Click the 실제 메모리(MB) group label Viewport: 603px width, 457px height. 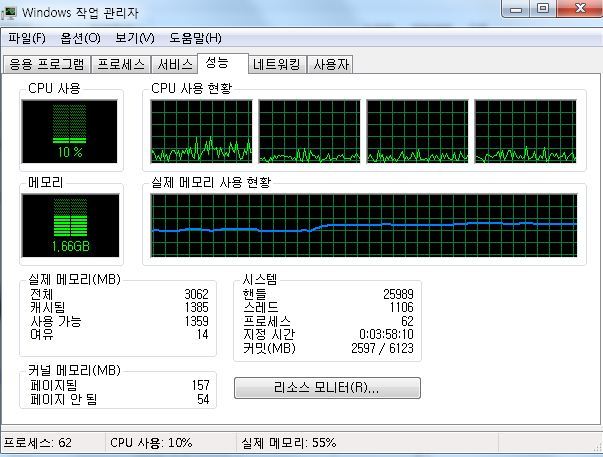[x=74, y=279]
